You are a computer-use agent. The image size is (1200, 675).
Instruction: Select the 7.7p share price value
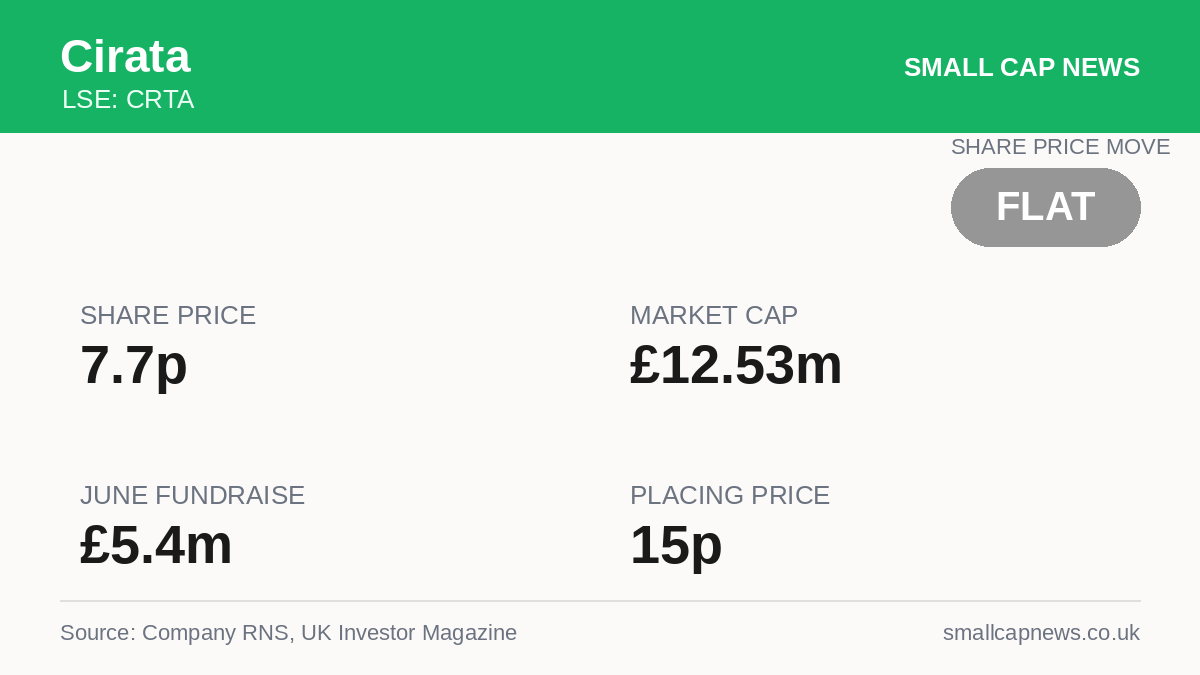[134, 365]
